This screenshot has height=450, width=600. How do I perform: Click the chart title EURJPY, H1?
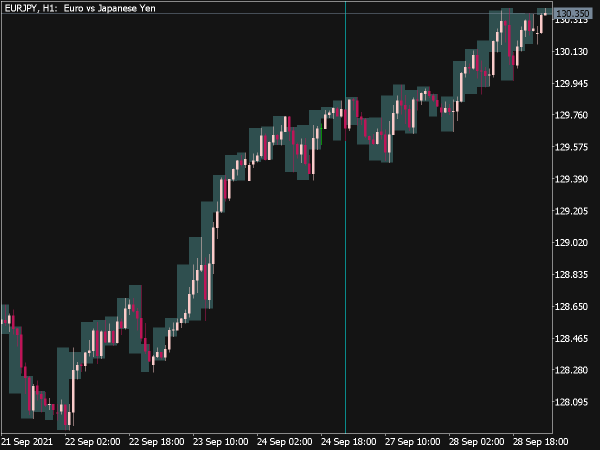point(29,8)
